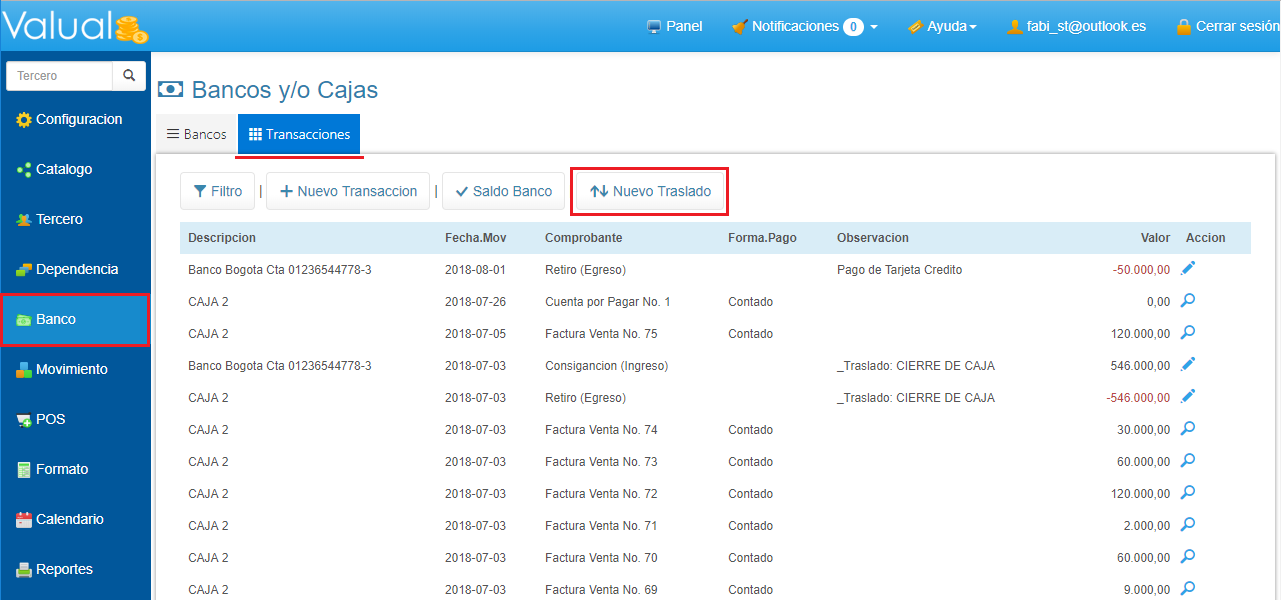Expand the Ayuda dropdown menu

click(941, 27)
